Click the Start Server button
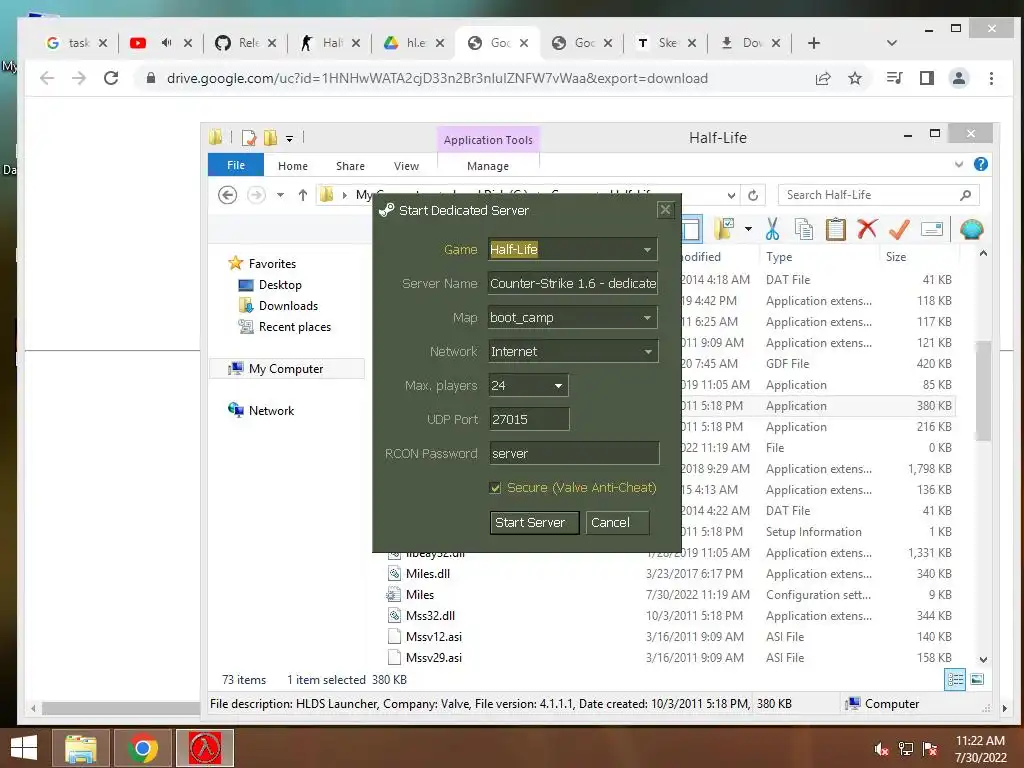The image size is (1024, 768). pos(534,522)
